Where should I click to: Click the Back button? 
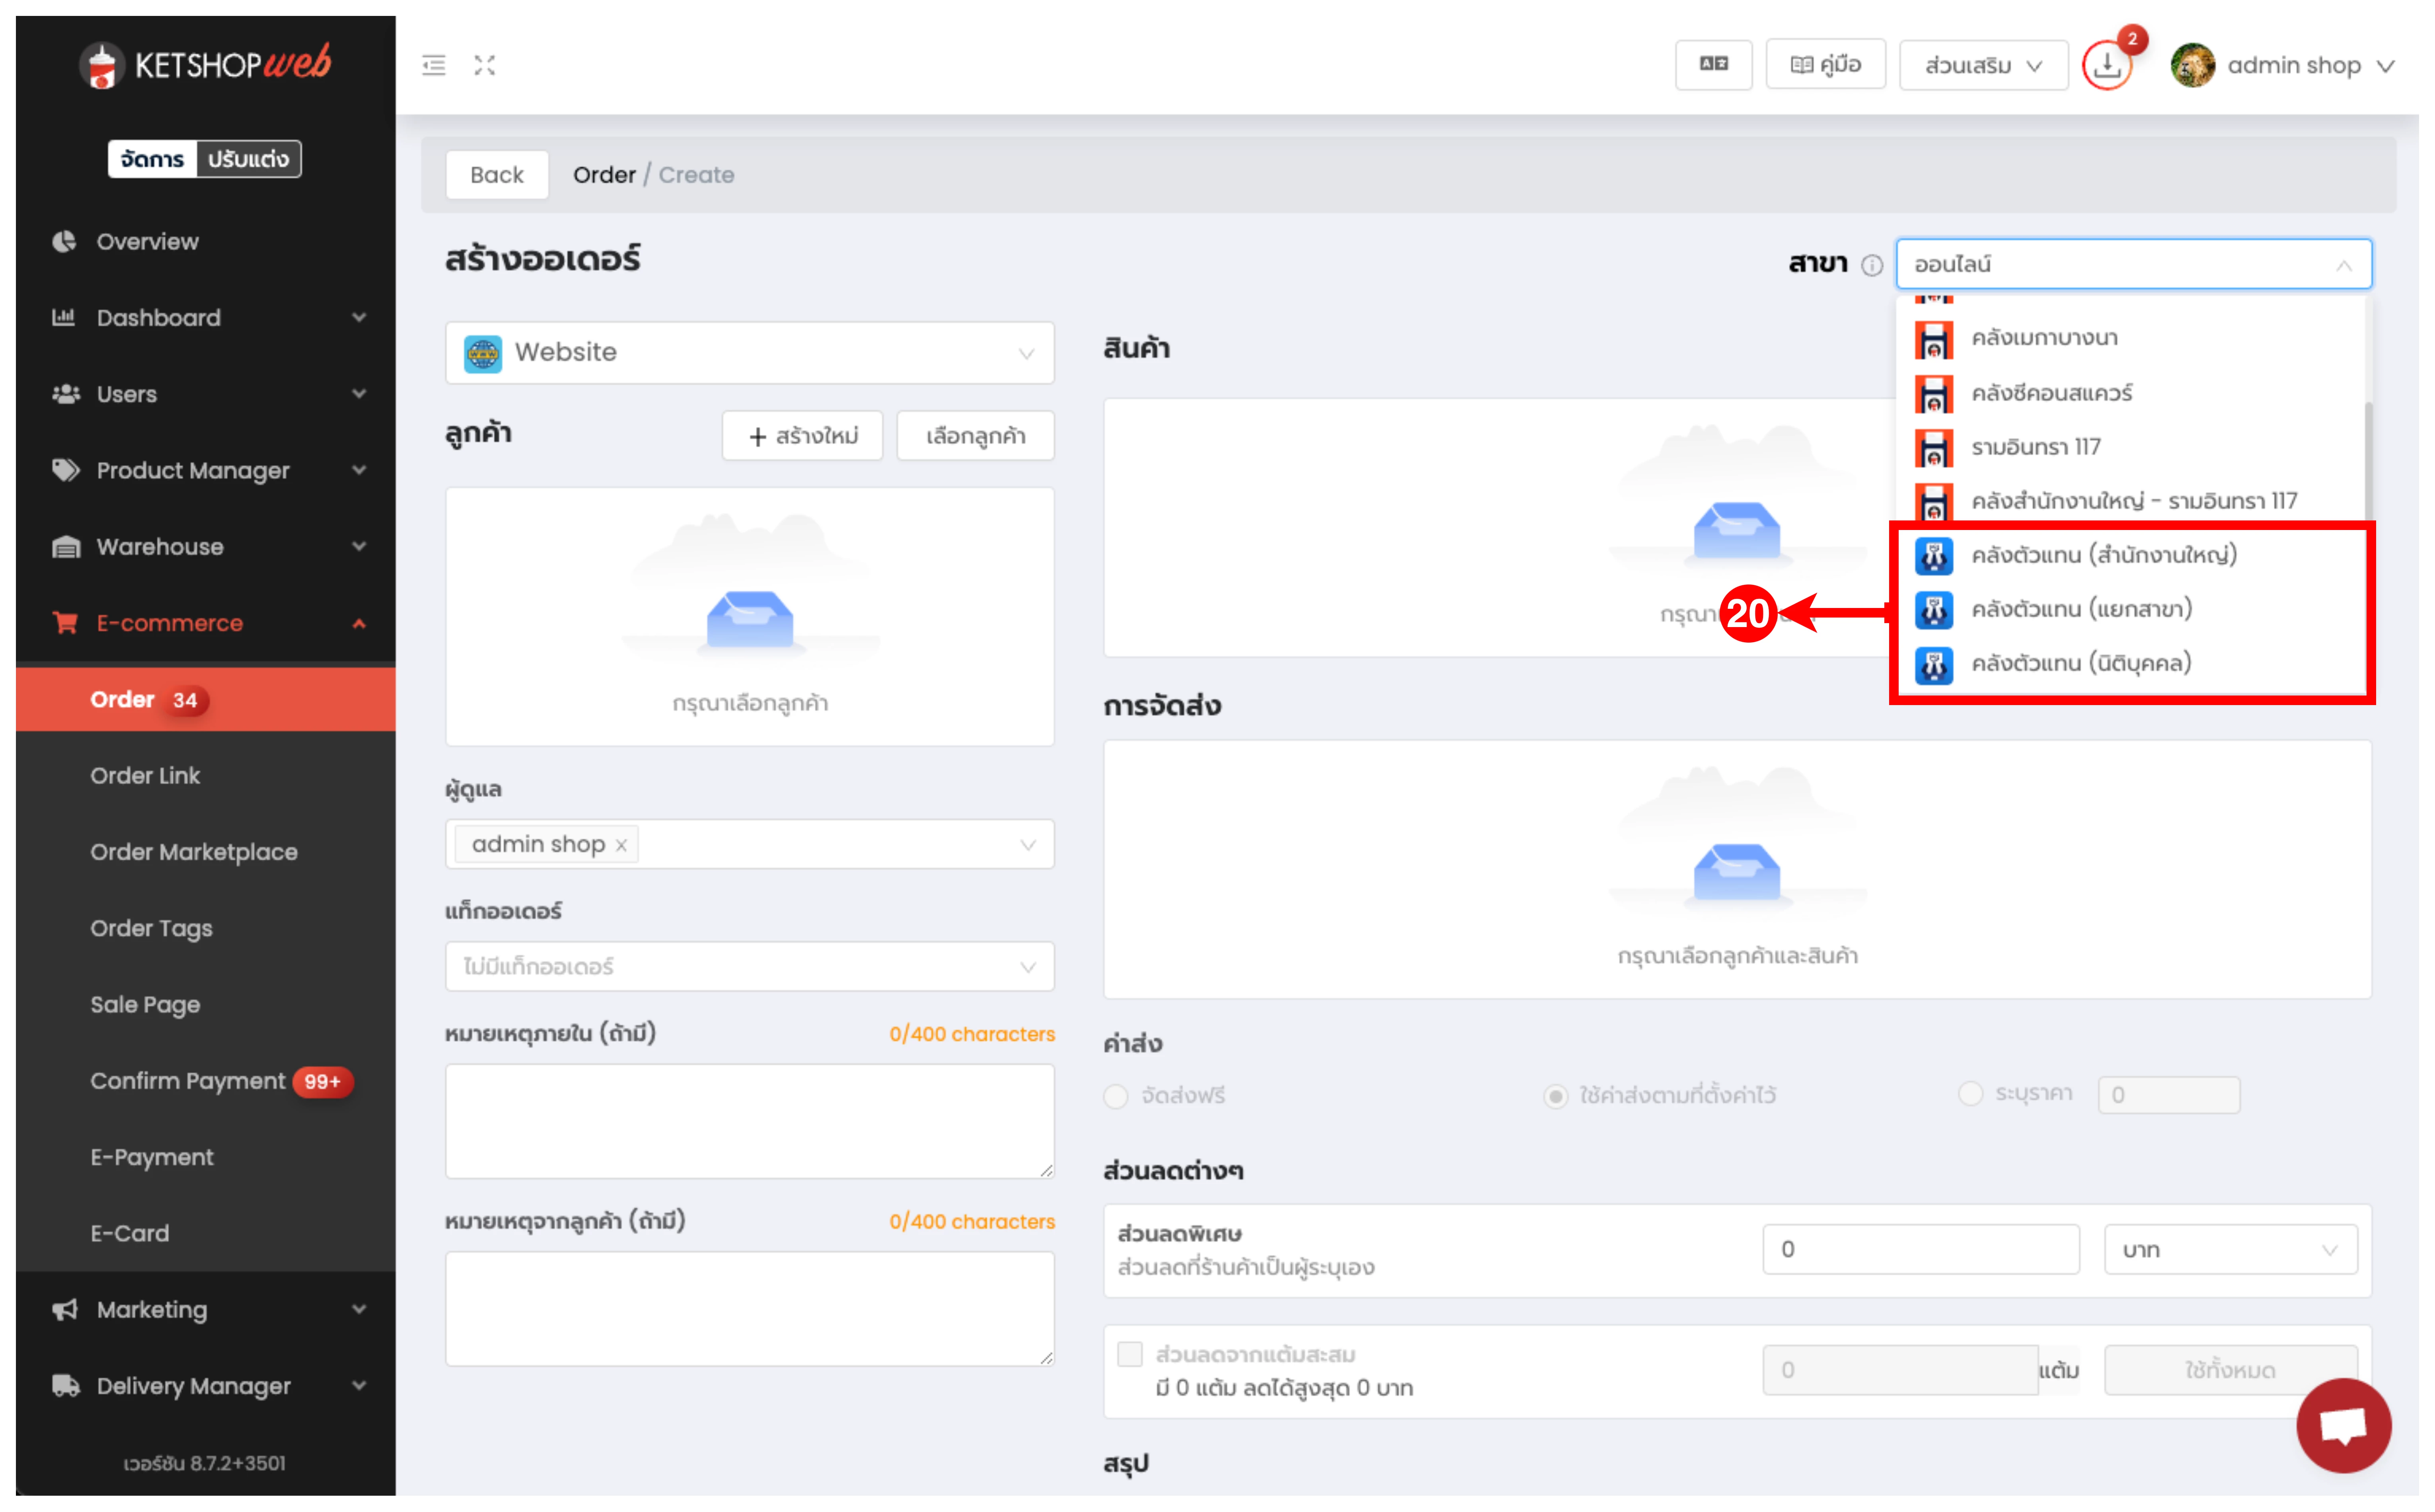tap(497, 175)
